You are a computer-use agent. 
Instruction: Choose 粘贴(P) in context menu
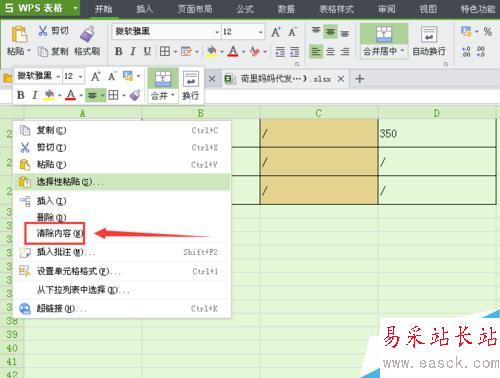(122, 165)
